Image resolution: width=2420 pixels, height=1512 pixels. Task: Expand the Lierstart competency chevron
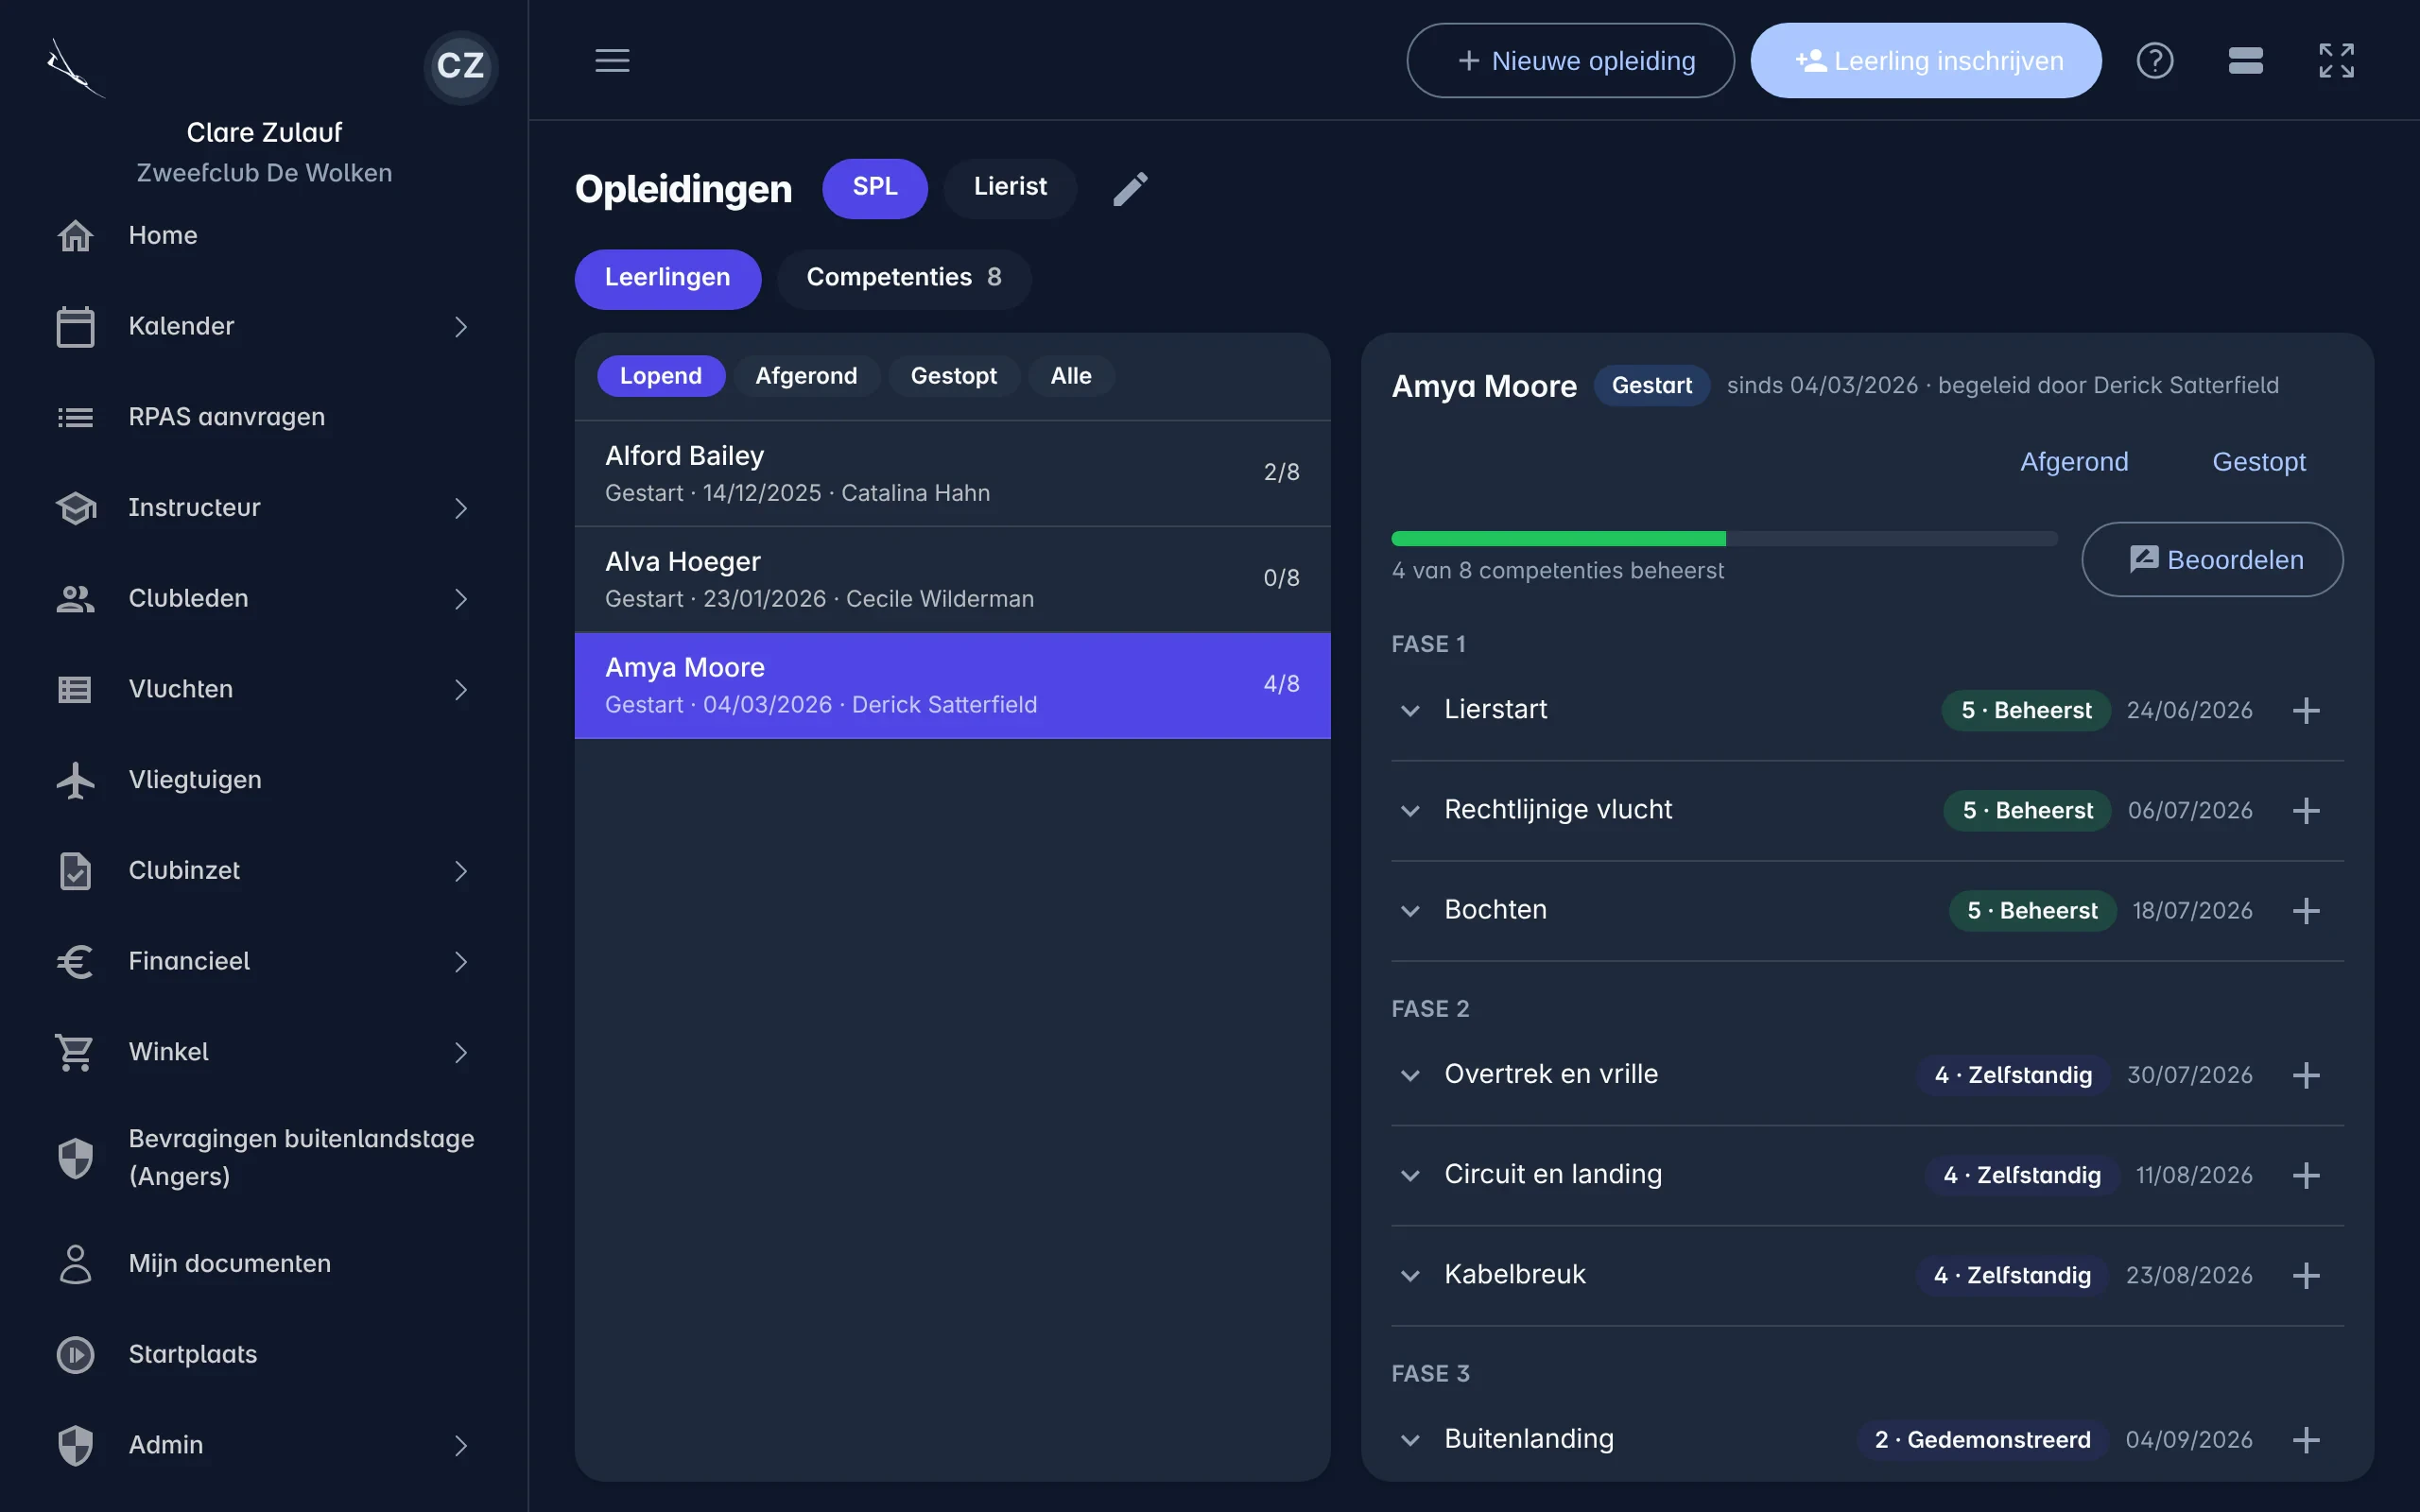[x=1410, y=710]
